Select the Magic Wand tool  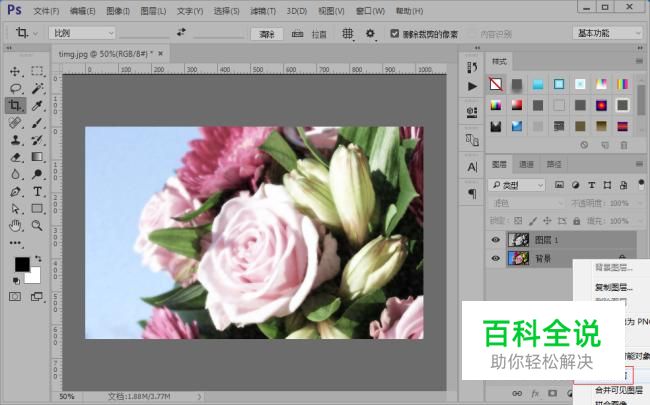pyautogui.click(x=37, y=88)
